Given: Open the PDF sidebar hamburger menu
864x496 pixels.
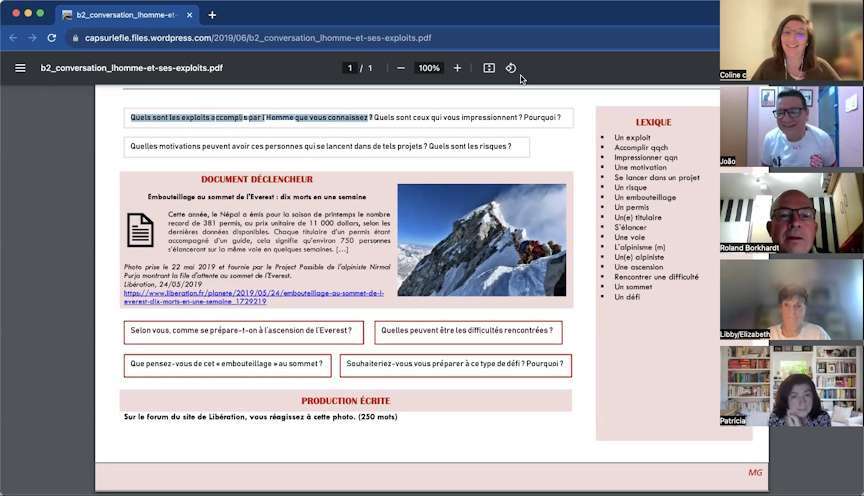Looking at the screenshot, I should [x=20, y=68].
